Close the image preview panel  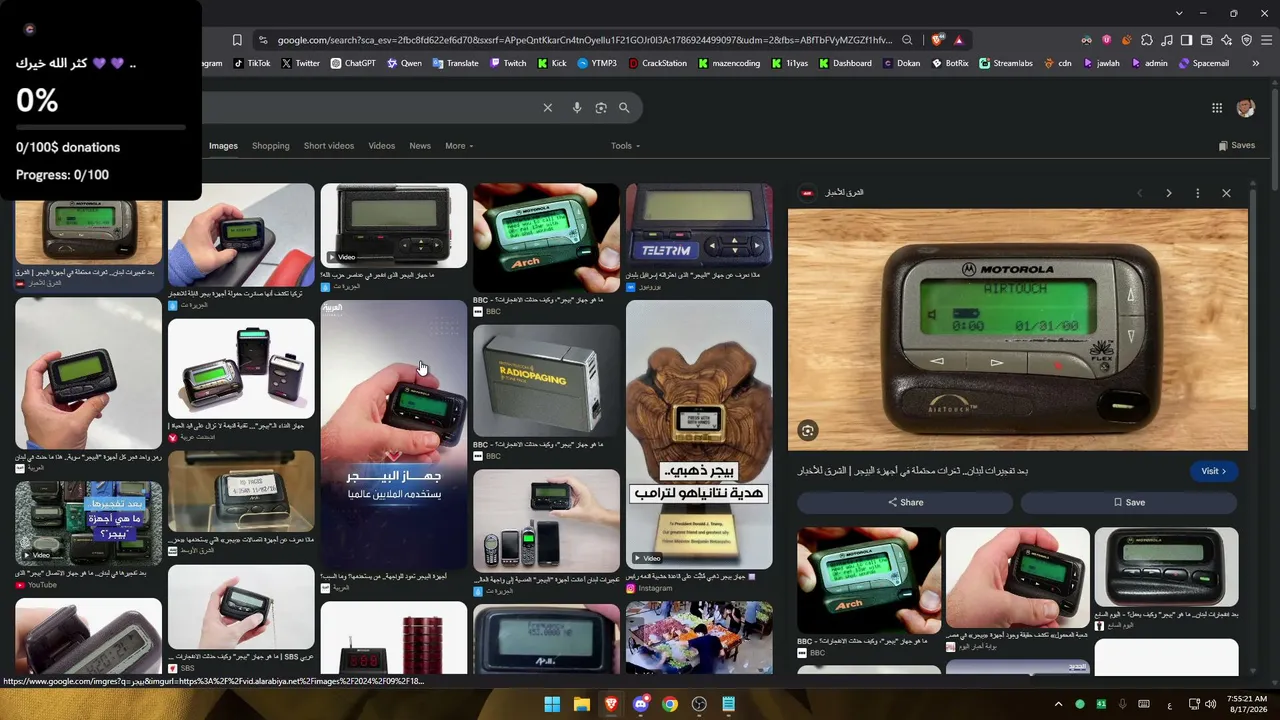pyautogui.click(x=1226, y=193)
